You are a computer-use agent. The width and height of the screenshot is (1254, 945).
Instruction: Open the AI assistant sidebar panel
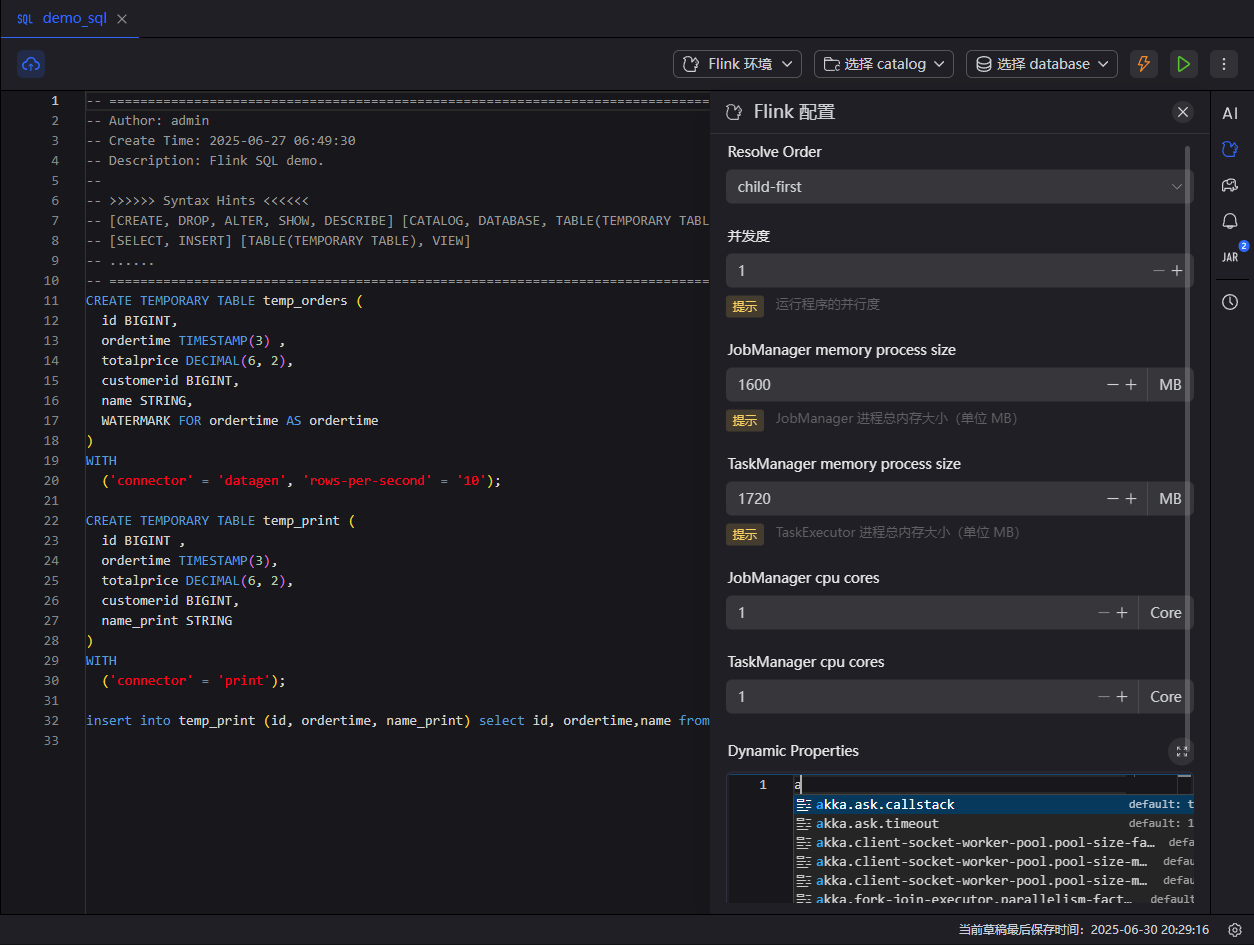1230,113
